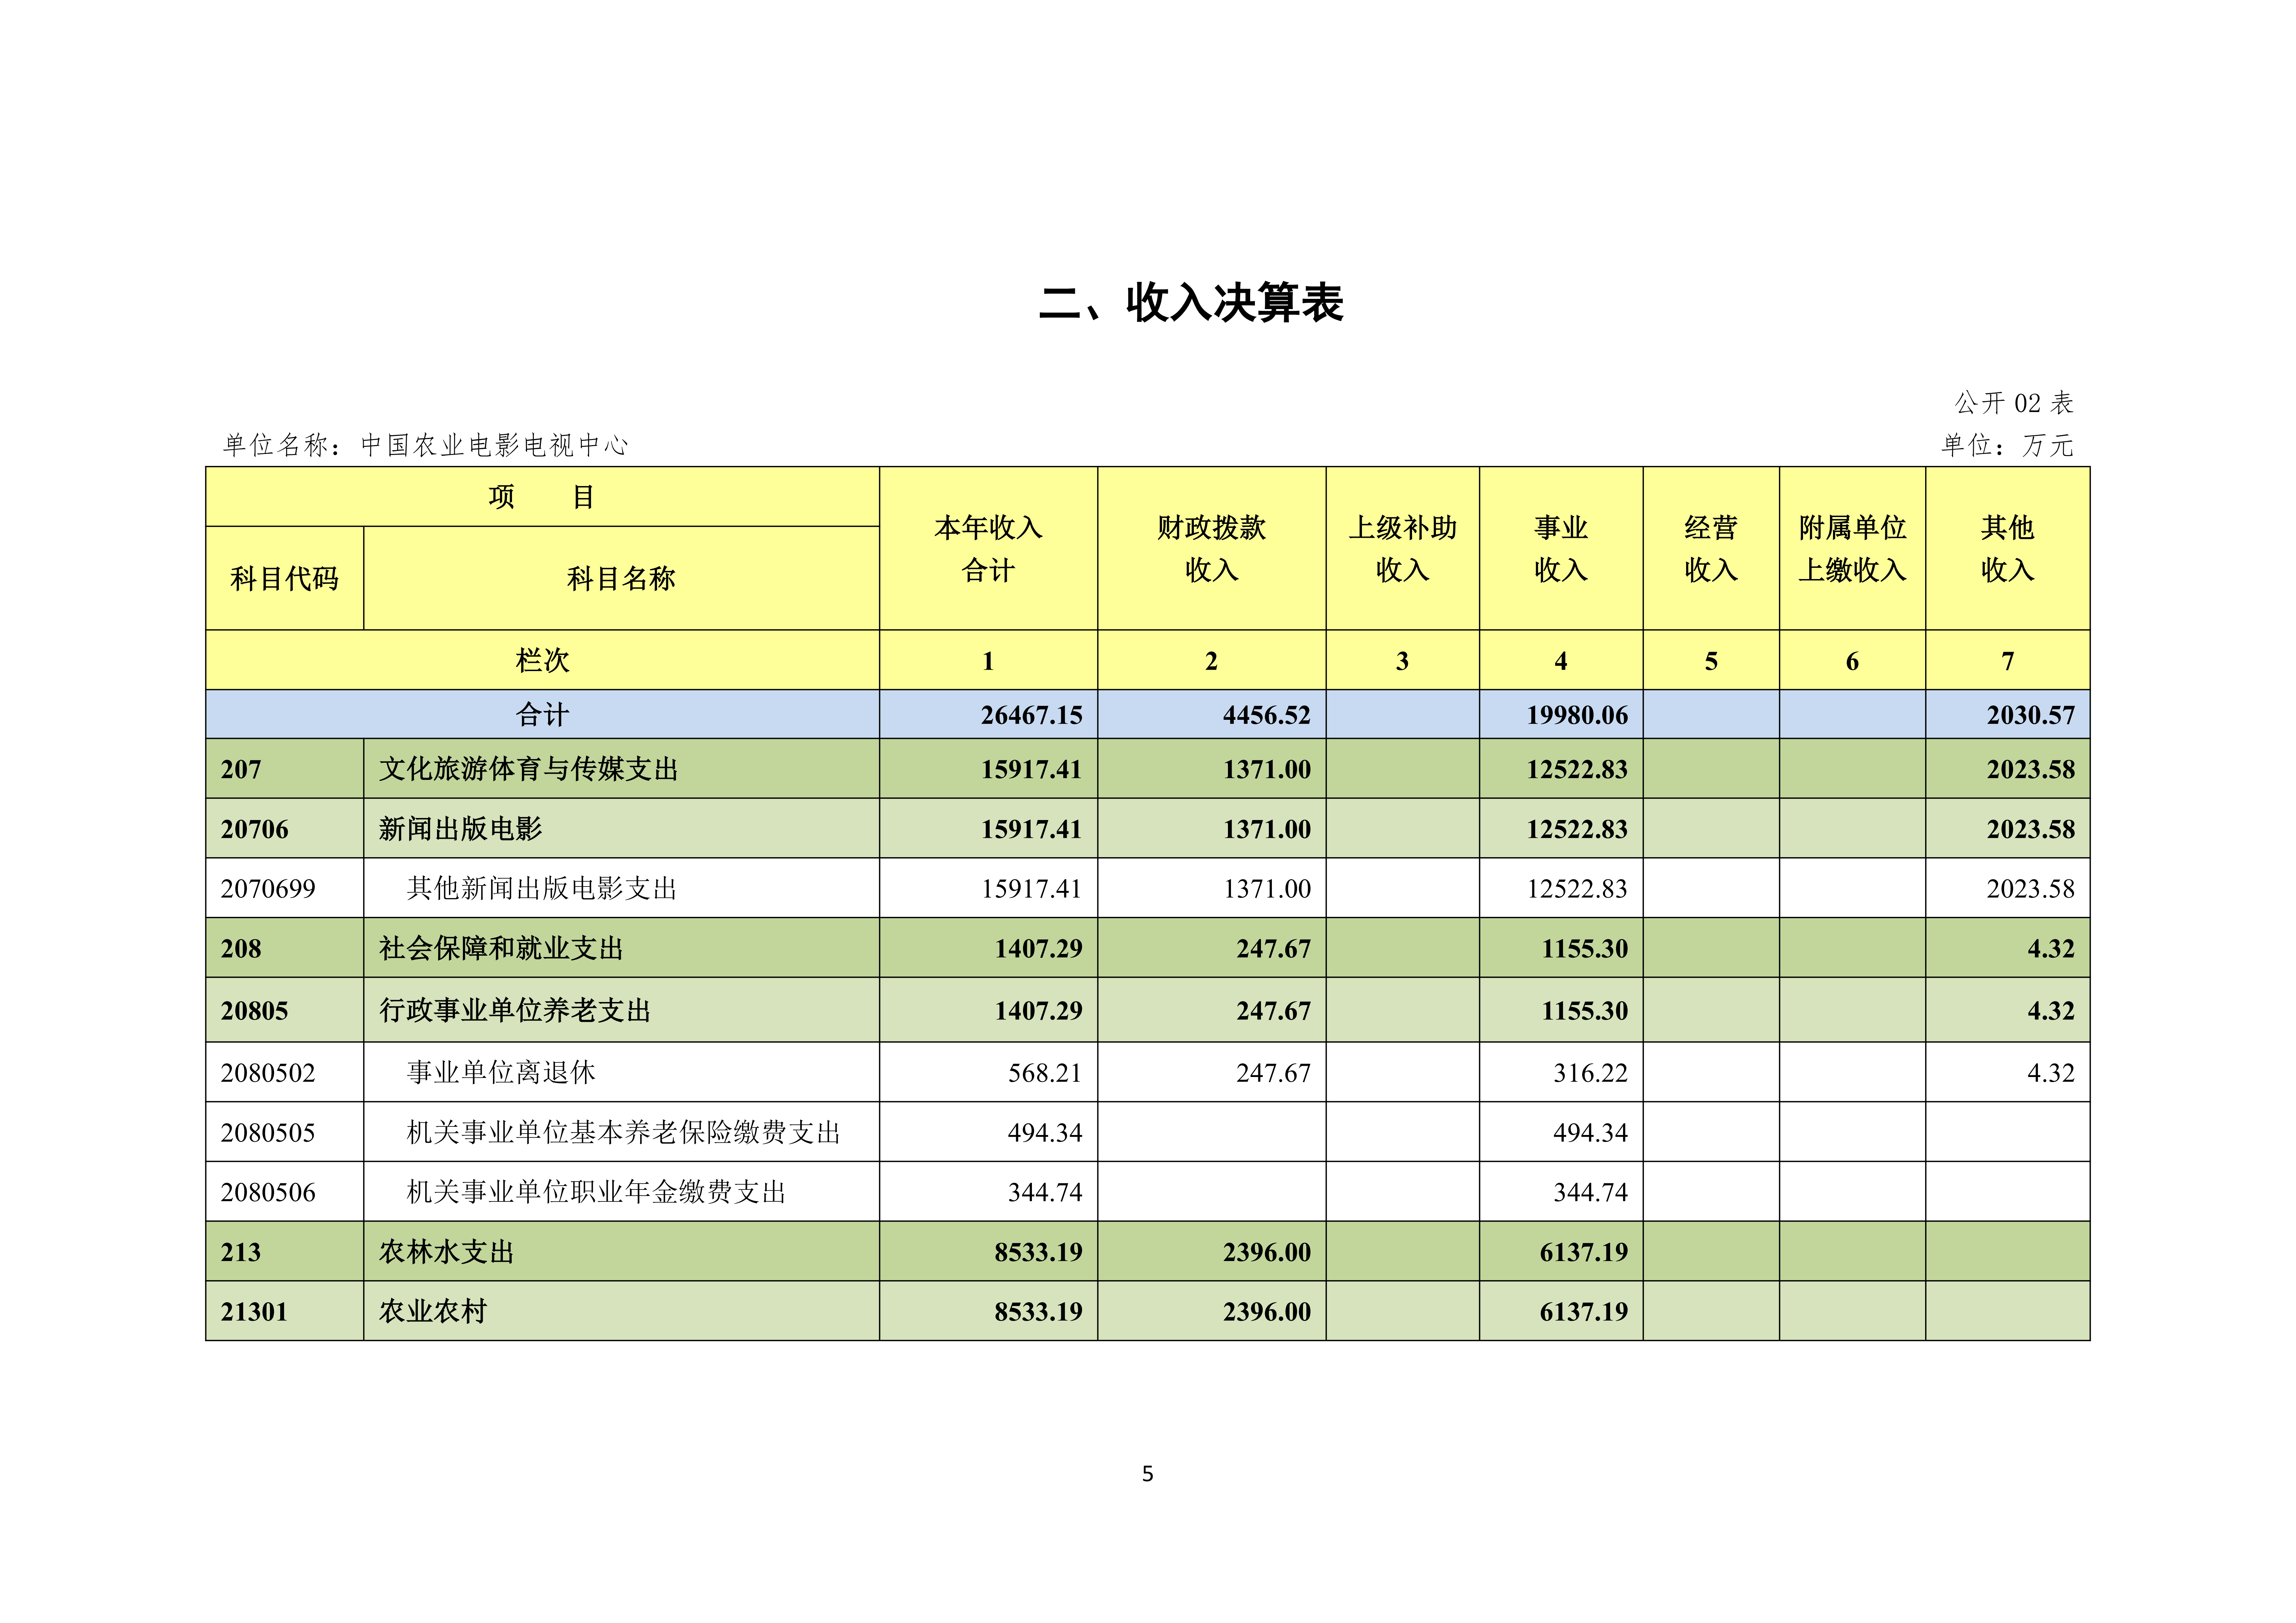Click subject code 2080505

268,1133
